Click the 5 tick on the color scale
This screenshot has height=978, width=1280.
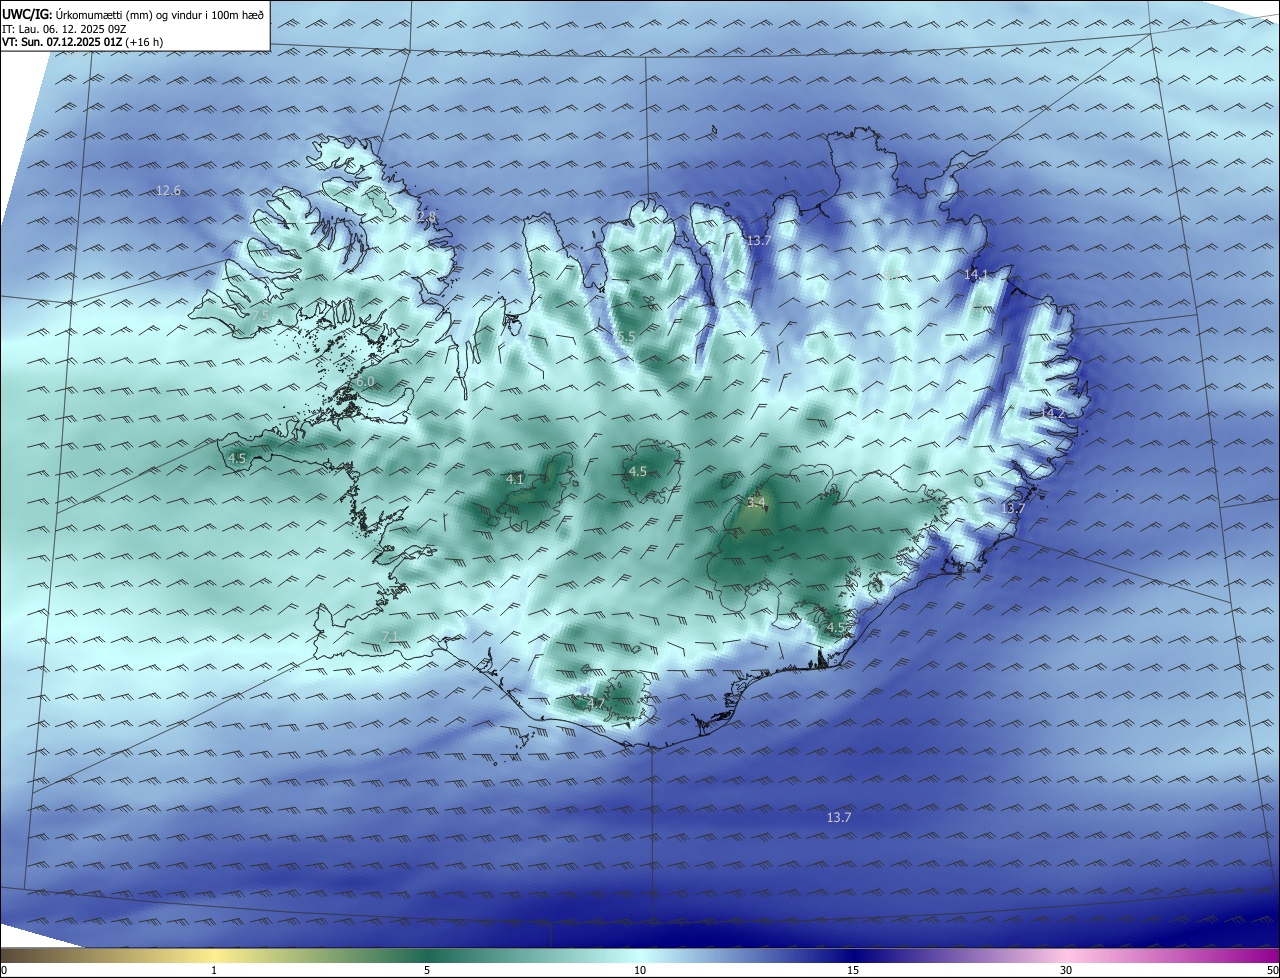427,970
